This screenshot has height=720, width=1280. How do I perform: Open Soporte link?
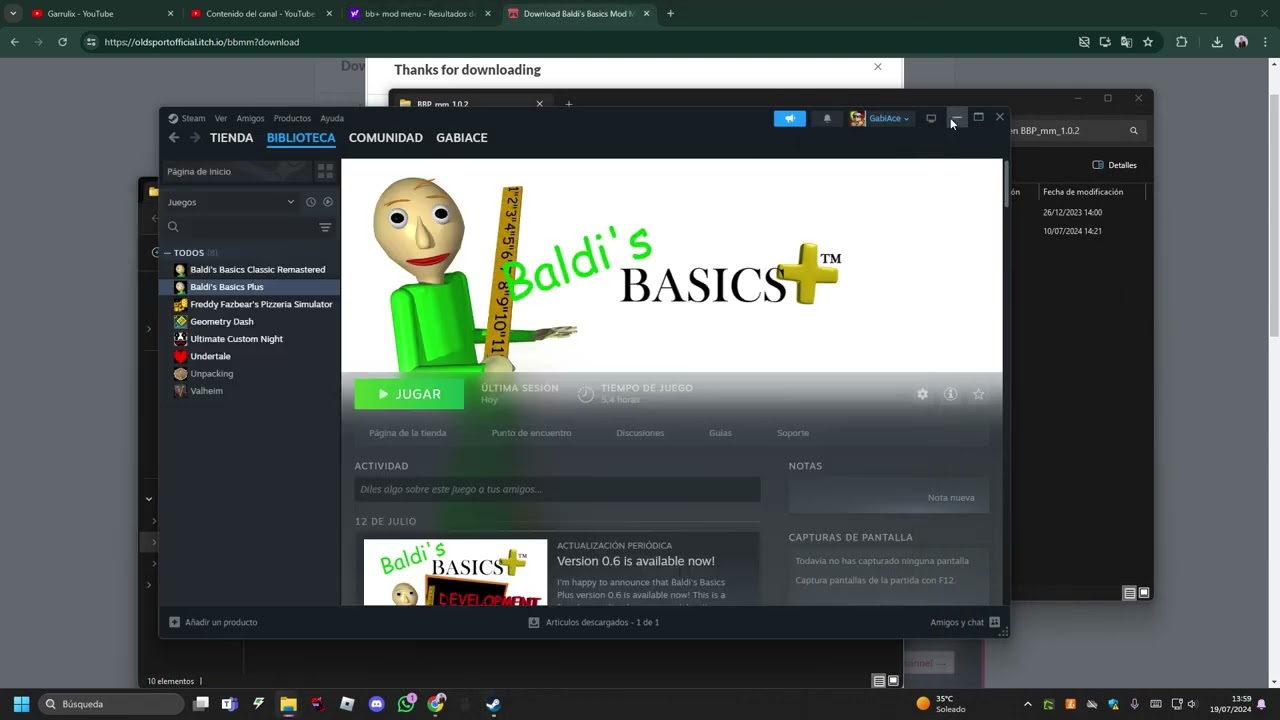coord(793,433)
